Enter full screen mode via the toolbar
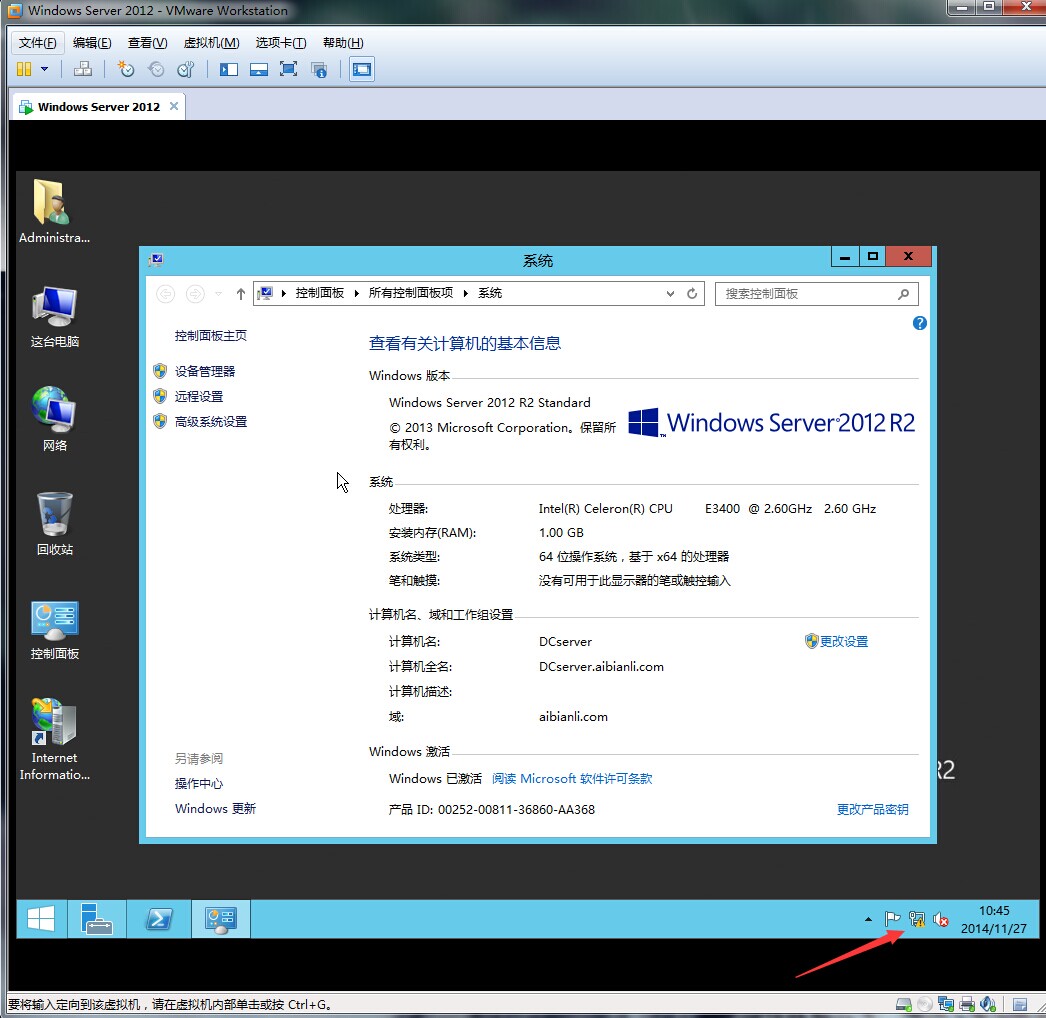 288,69
